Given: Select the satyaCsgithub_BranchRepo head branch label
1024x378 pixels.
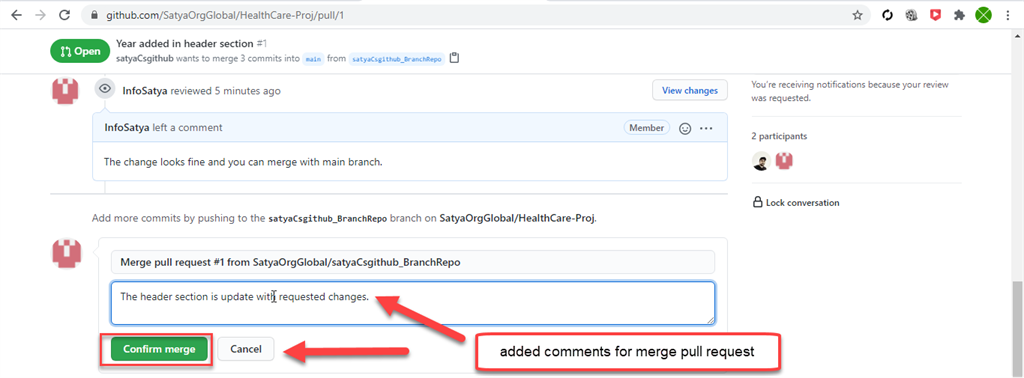Looking at the screenshot, I should (x=396, y=59).
